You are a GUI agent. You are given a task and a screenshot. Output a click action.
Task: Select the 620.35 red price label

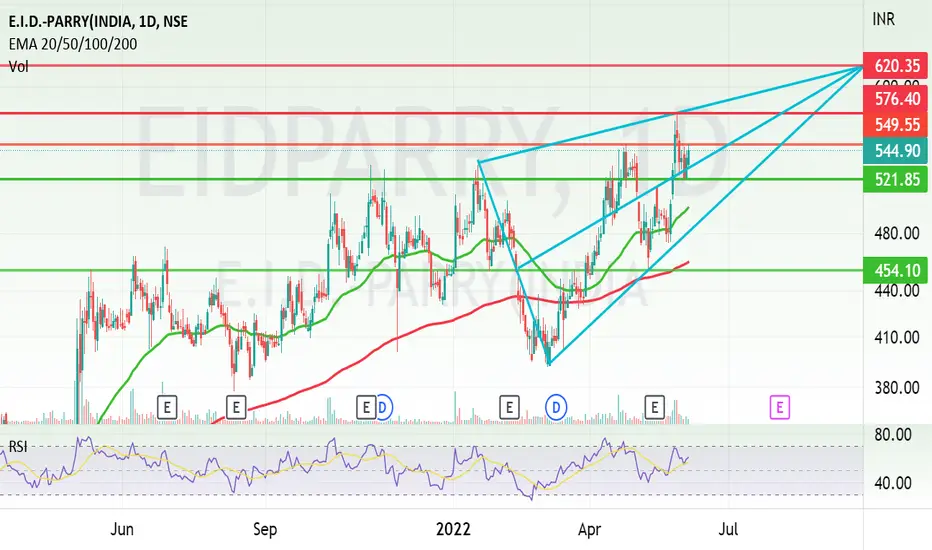click(x=895, y=65)
